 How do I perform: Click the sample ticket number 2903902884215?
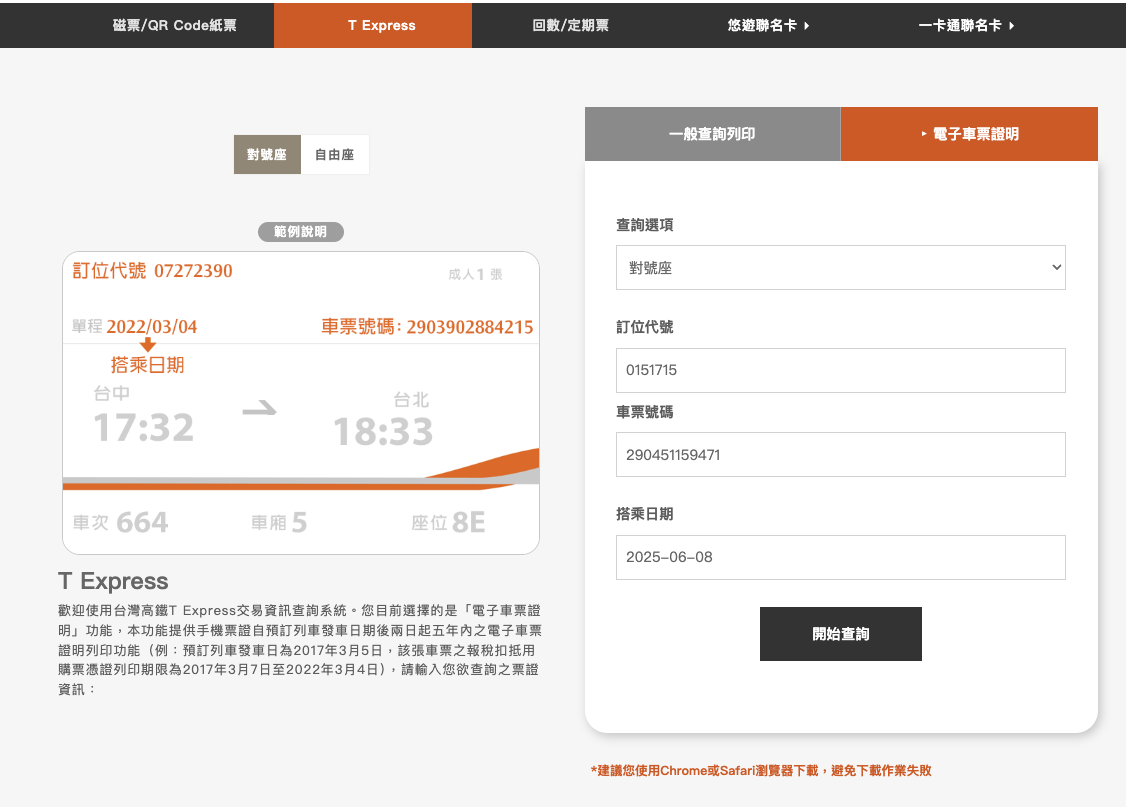(469, 327)
